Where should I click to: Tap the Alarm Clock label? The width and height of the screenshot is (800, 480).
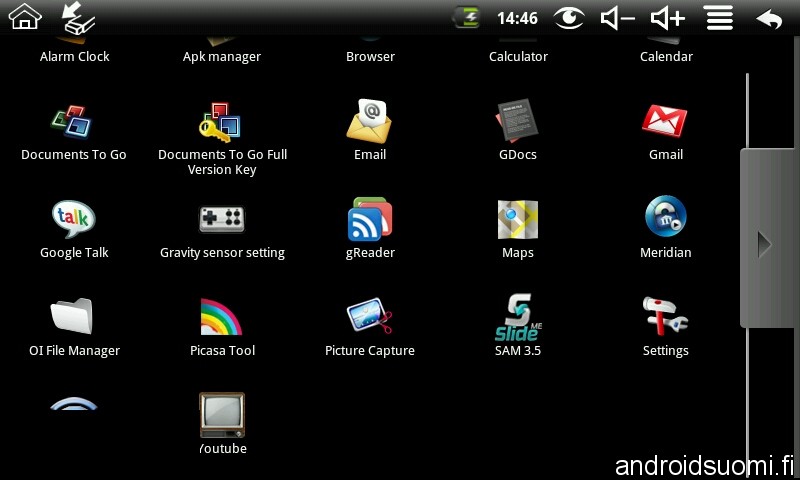click(x=74, y=57)
